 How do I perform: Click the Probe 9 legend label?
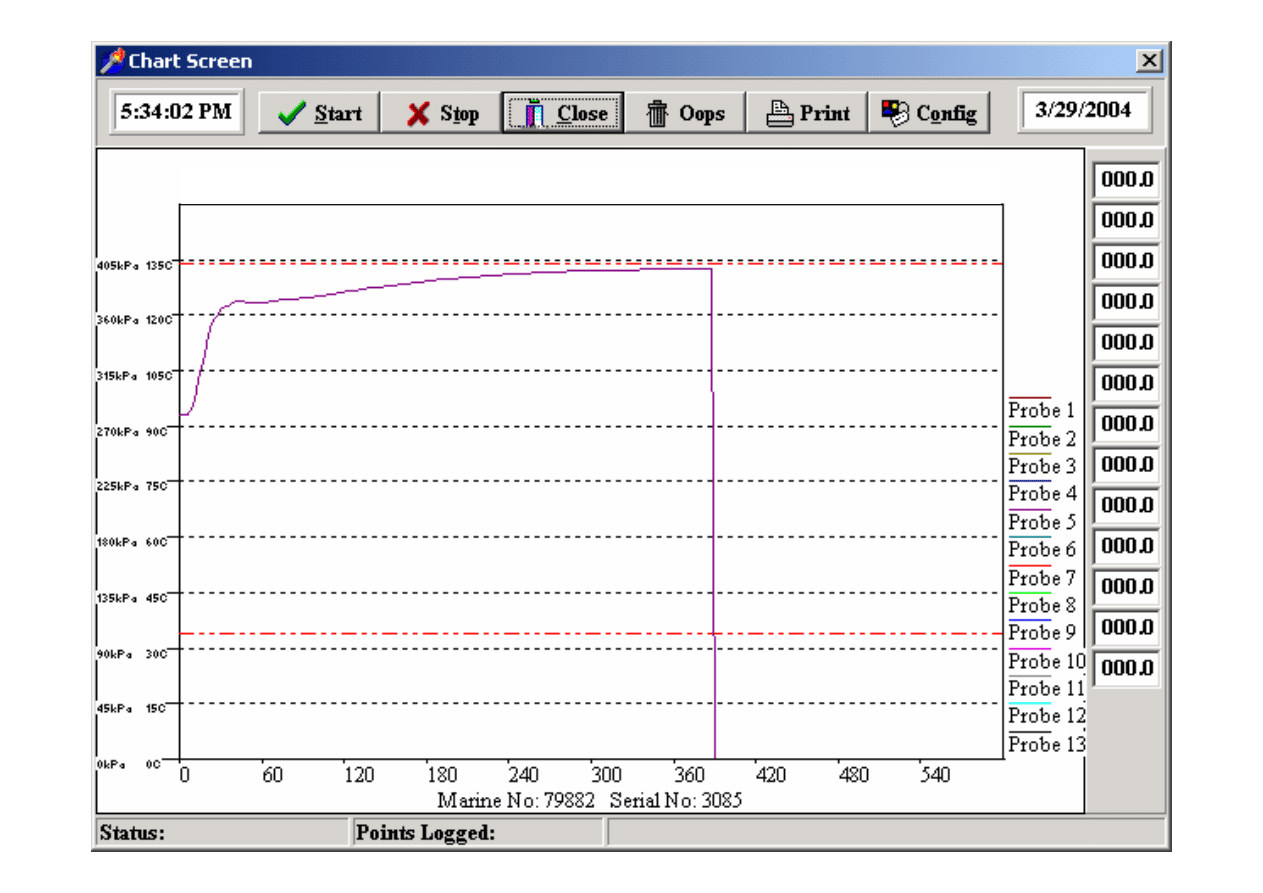pos(1041,633)
